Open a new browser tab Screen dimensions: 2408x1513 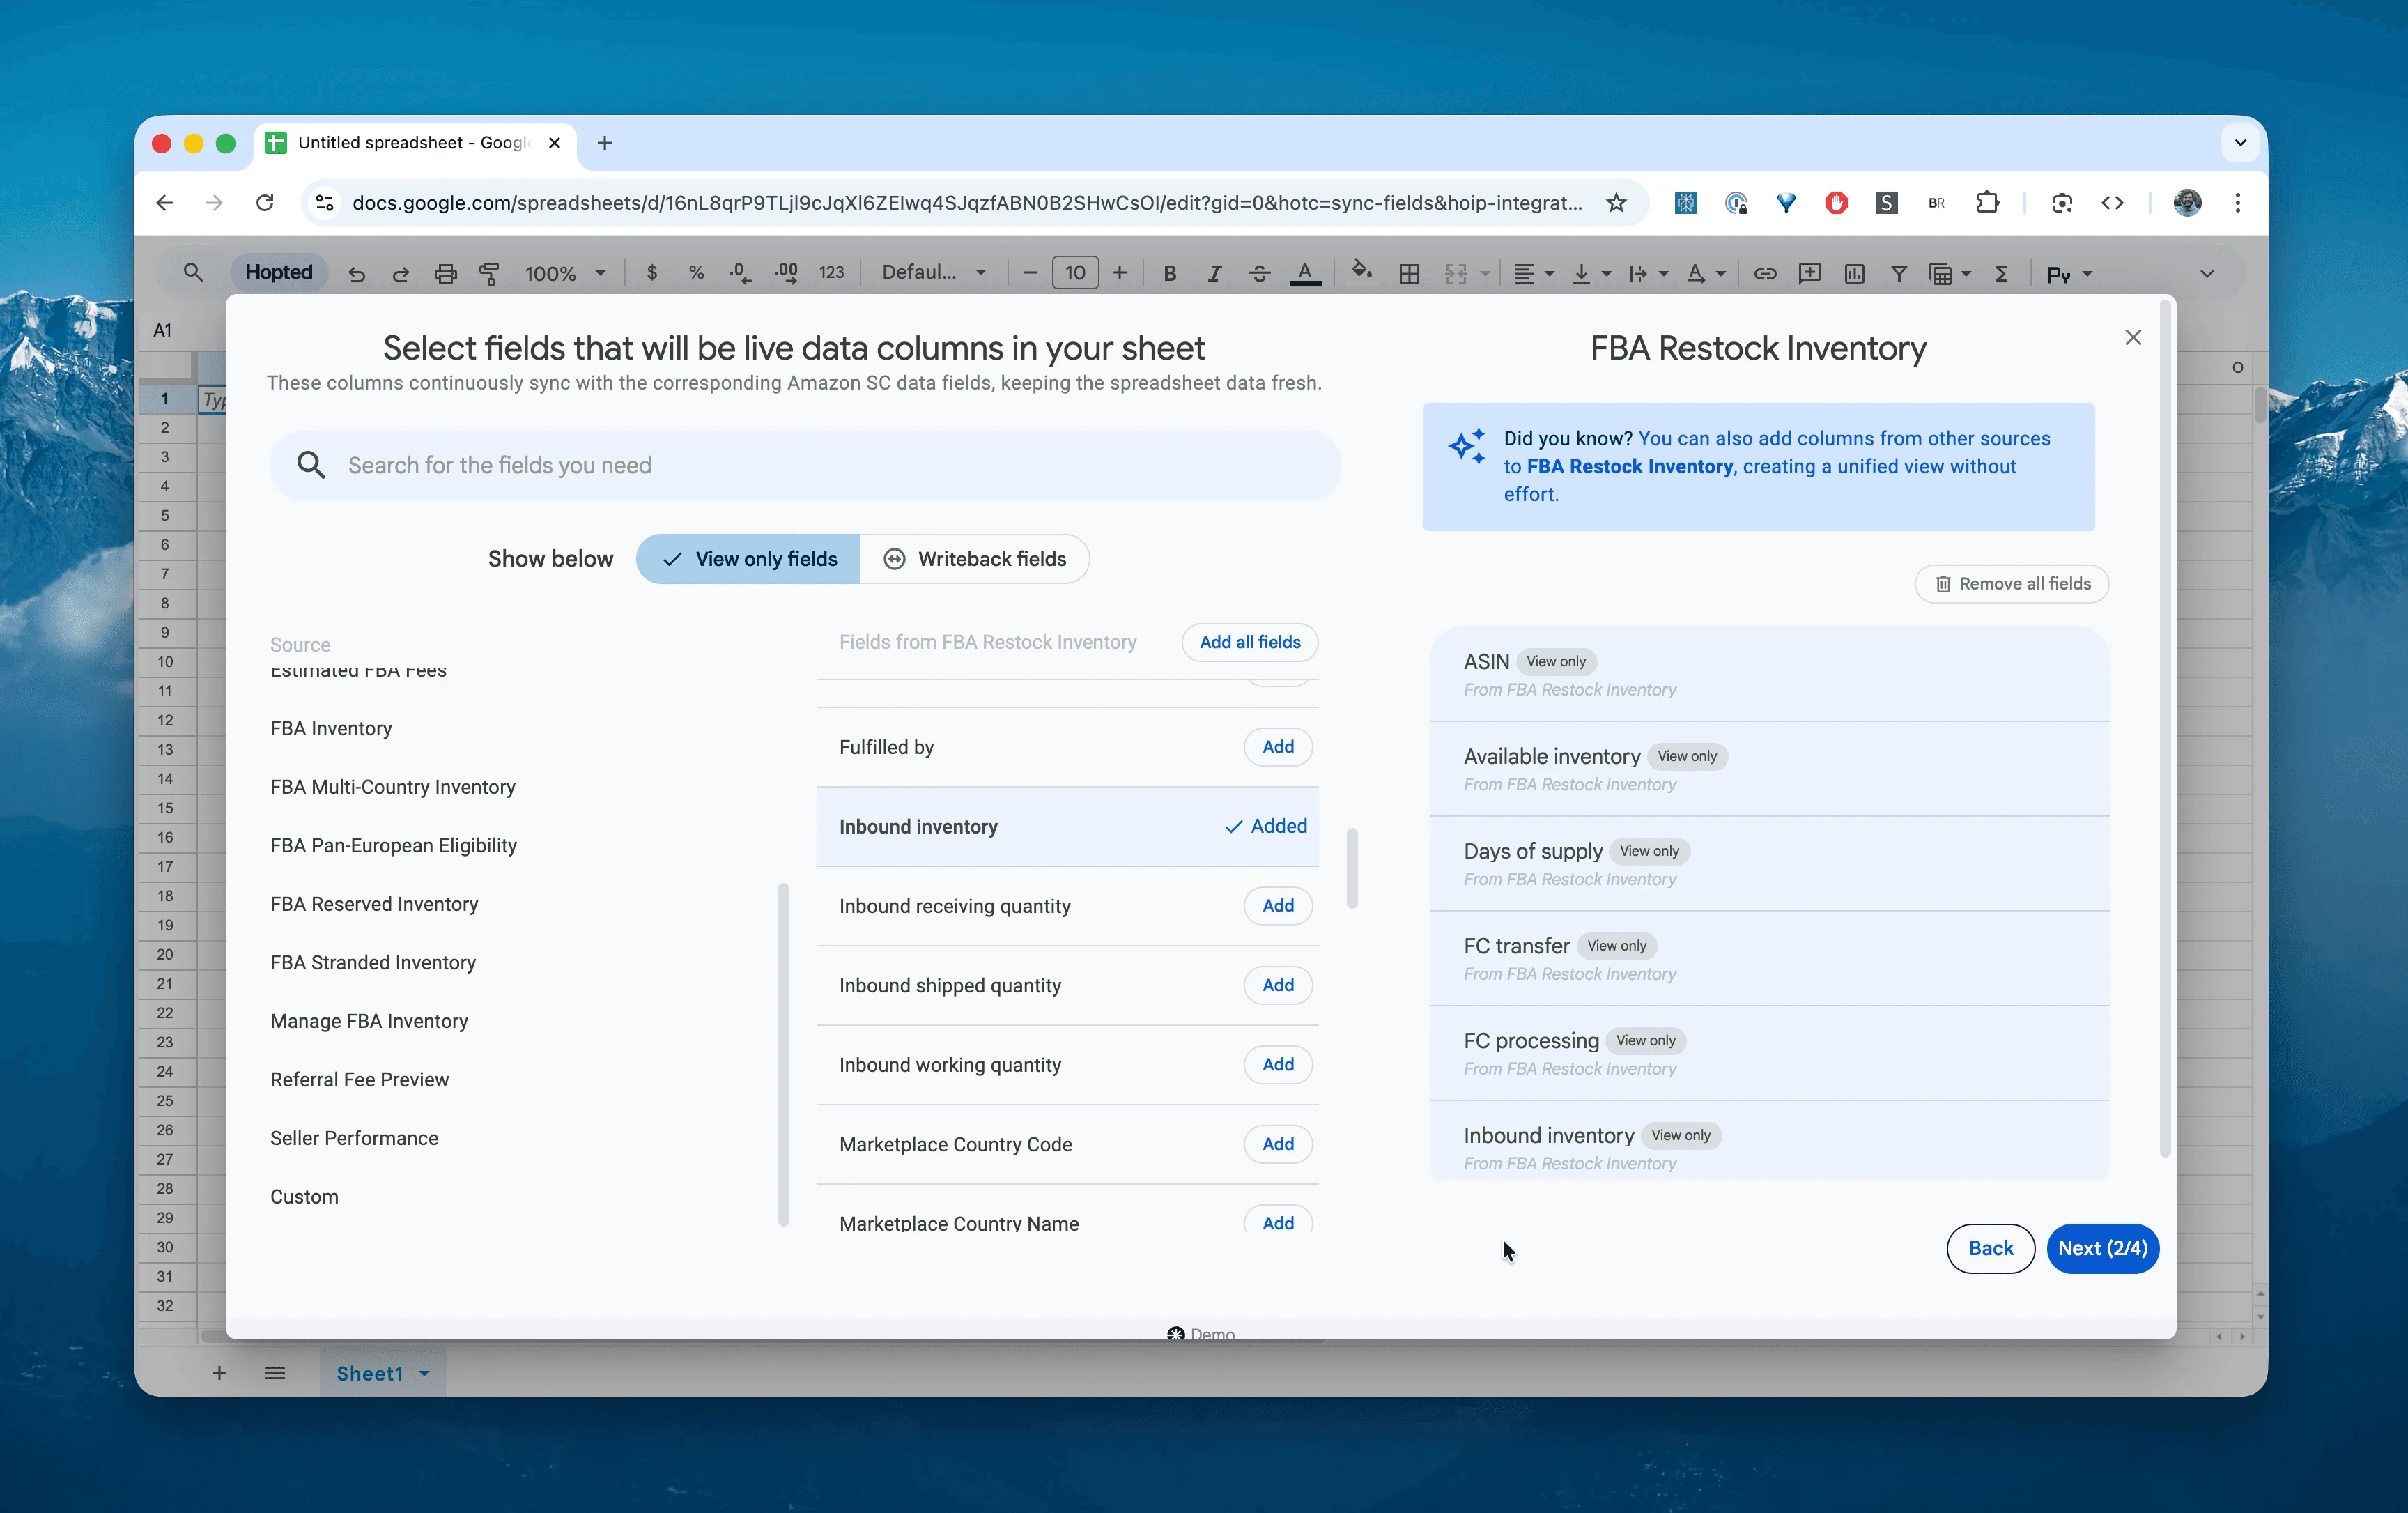(x=604, y=143)
